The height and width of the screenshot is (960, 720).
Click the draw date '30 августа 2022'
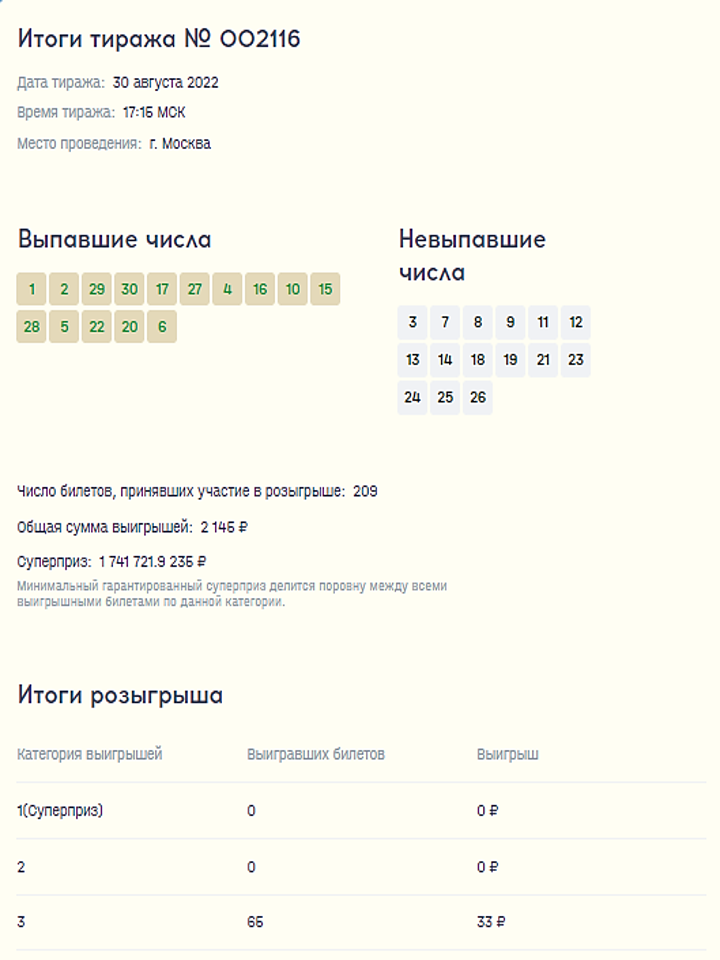pos(166,83)
